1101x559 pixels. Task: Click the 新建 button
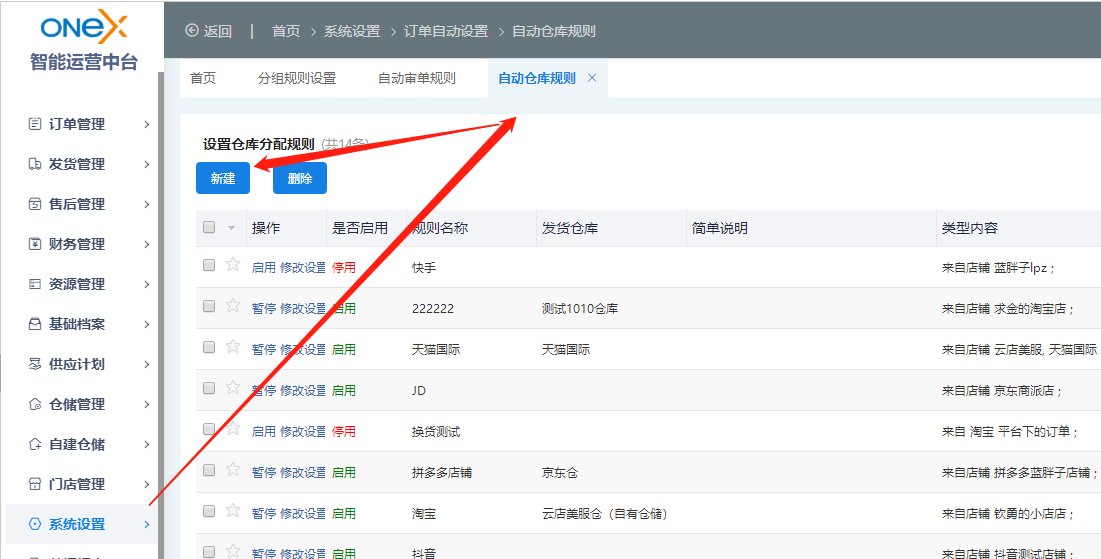coord(223,178)
